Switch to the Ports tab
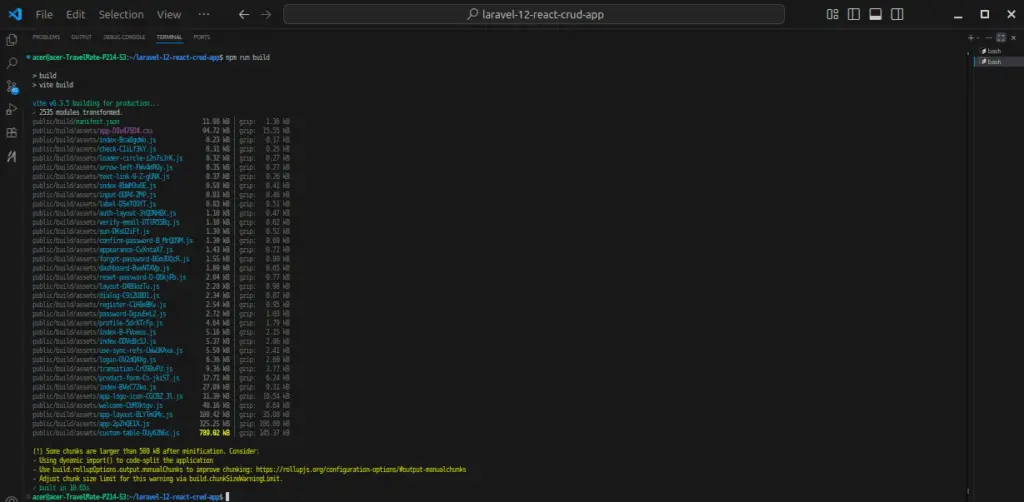The image size is (1024, 502). coord(202,37)
